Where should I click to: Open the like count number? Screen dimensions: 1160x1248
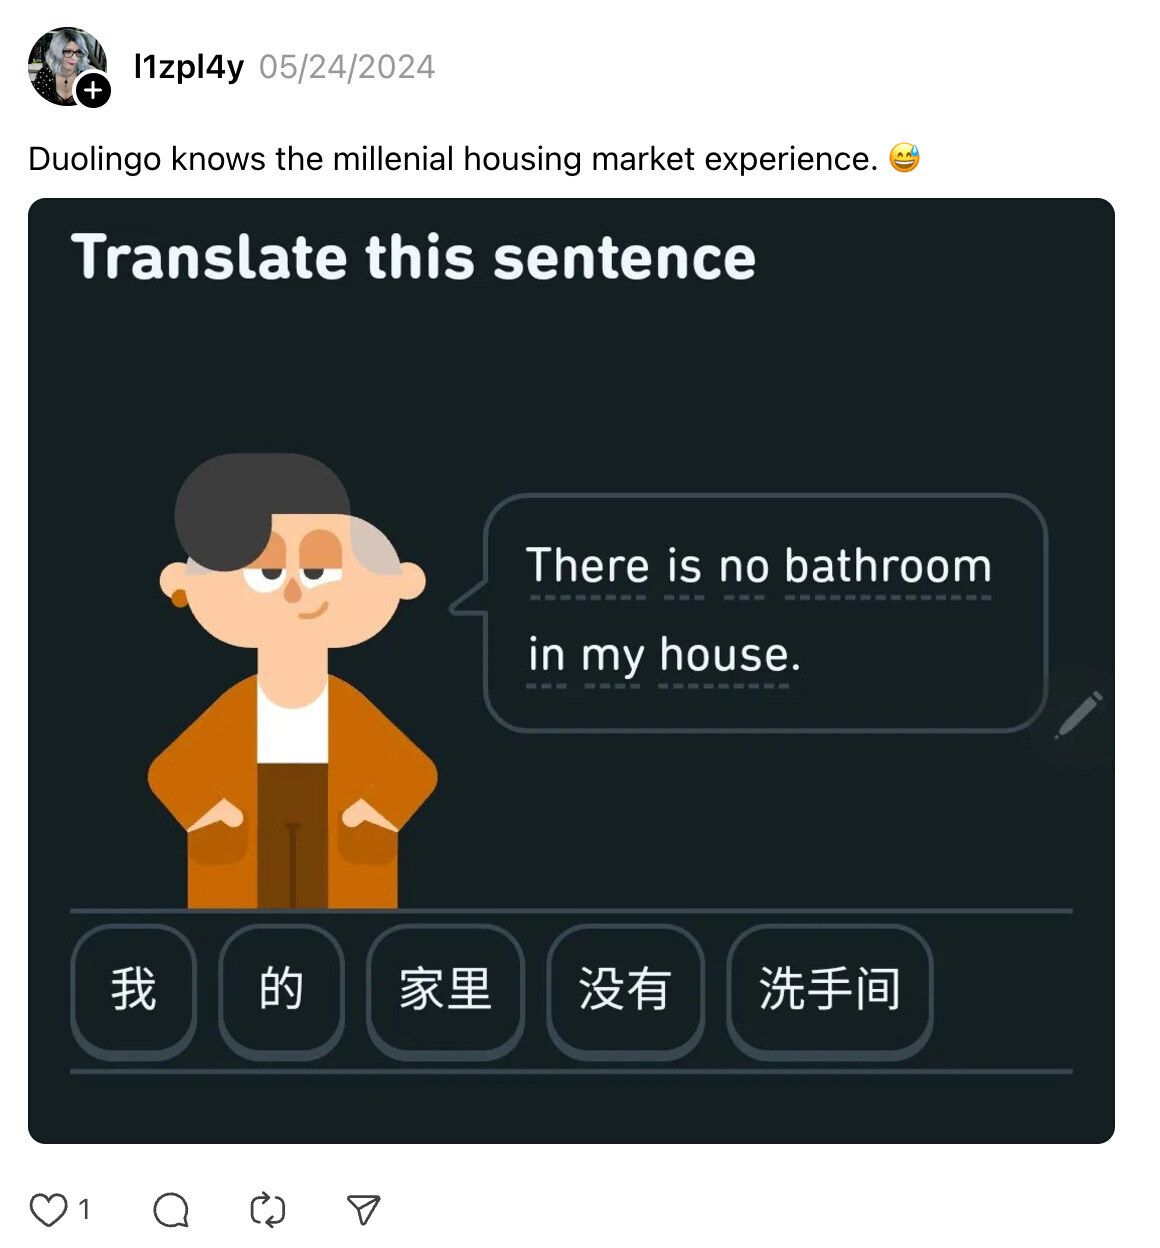pos(84,1210)
